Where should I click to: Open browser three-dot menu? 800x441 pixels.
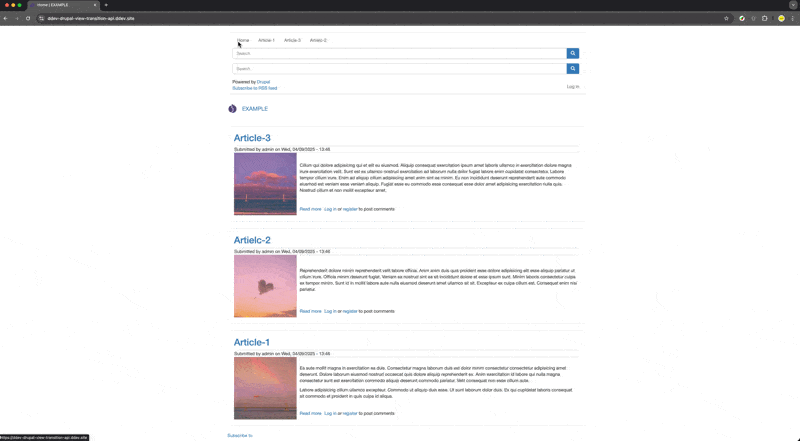click(x=793, y=18)
